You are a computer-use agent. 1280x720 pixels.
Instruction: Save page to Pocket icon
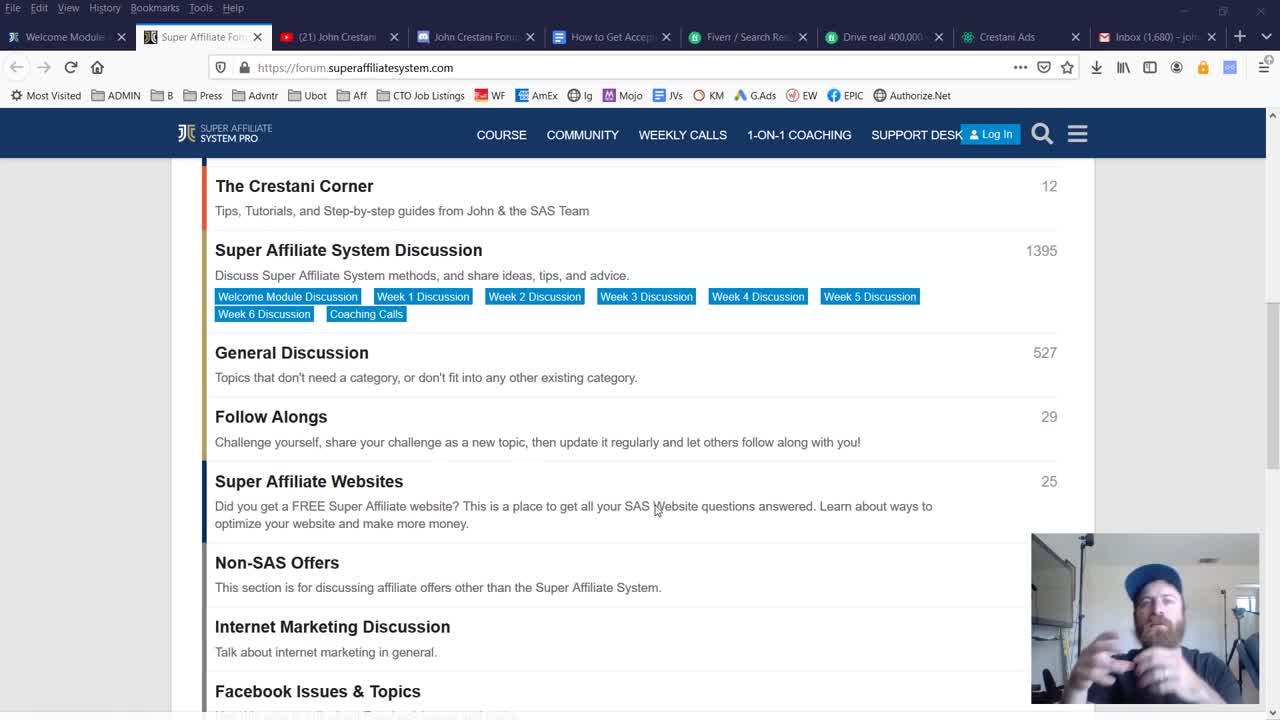(x=1044, y=67)
